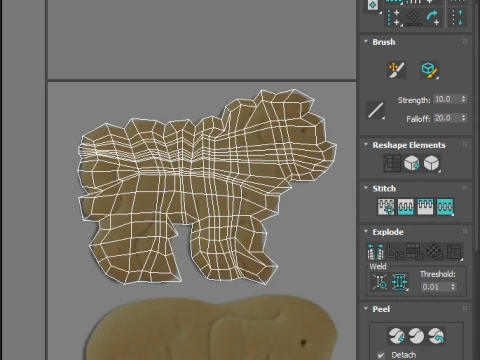Click the curved arrow rotate icon
The image size is (480, 360).
click(x=433, y=17)
